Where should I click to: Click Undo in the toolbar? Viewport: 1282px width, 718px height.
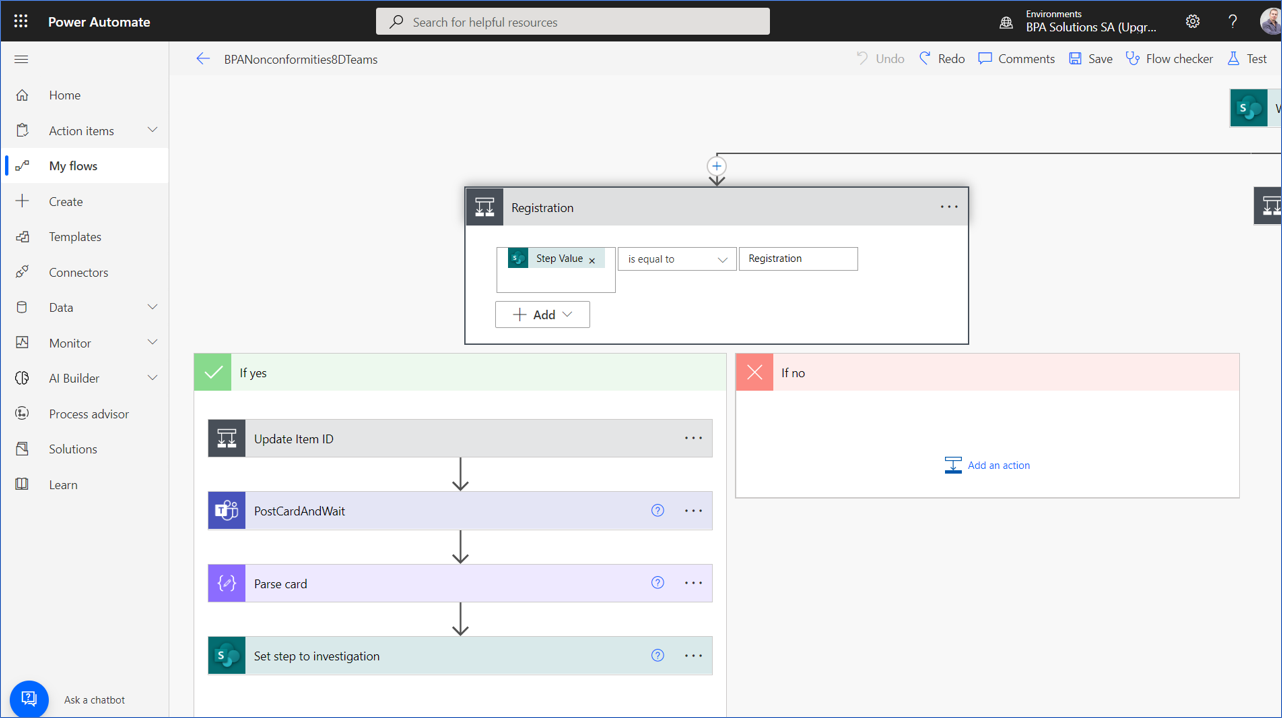coord(879,59)
